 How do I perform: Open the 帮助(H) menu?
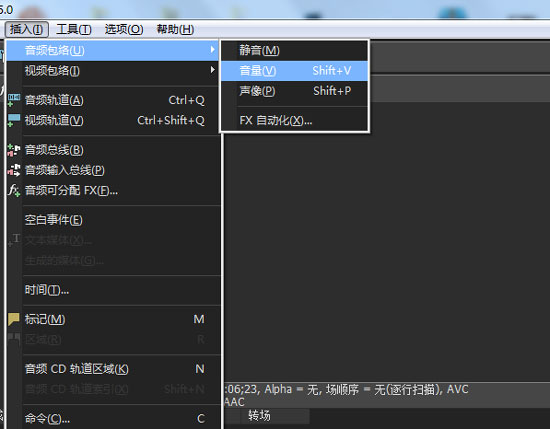175,29
